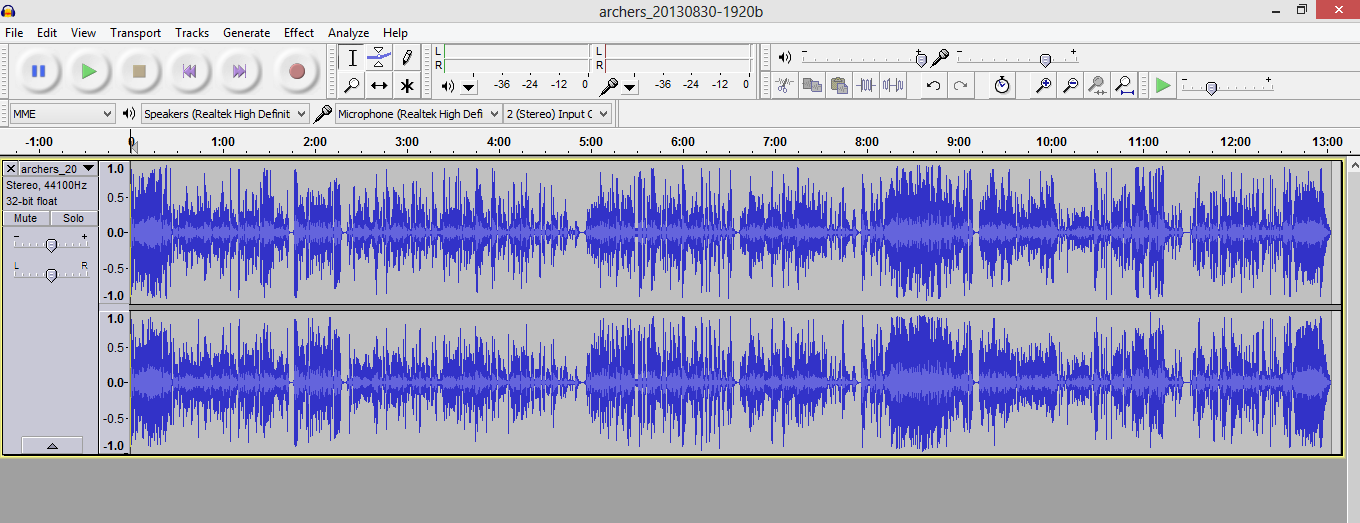Select the Multi-Tool asterisk icon
Image resolution: width=1360 pixels, height=523 pixels.
click(x=406, y=85)
